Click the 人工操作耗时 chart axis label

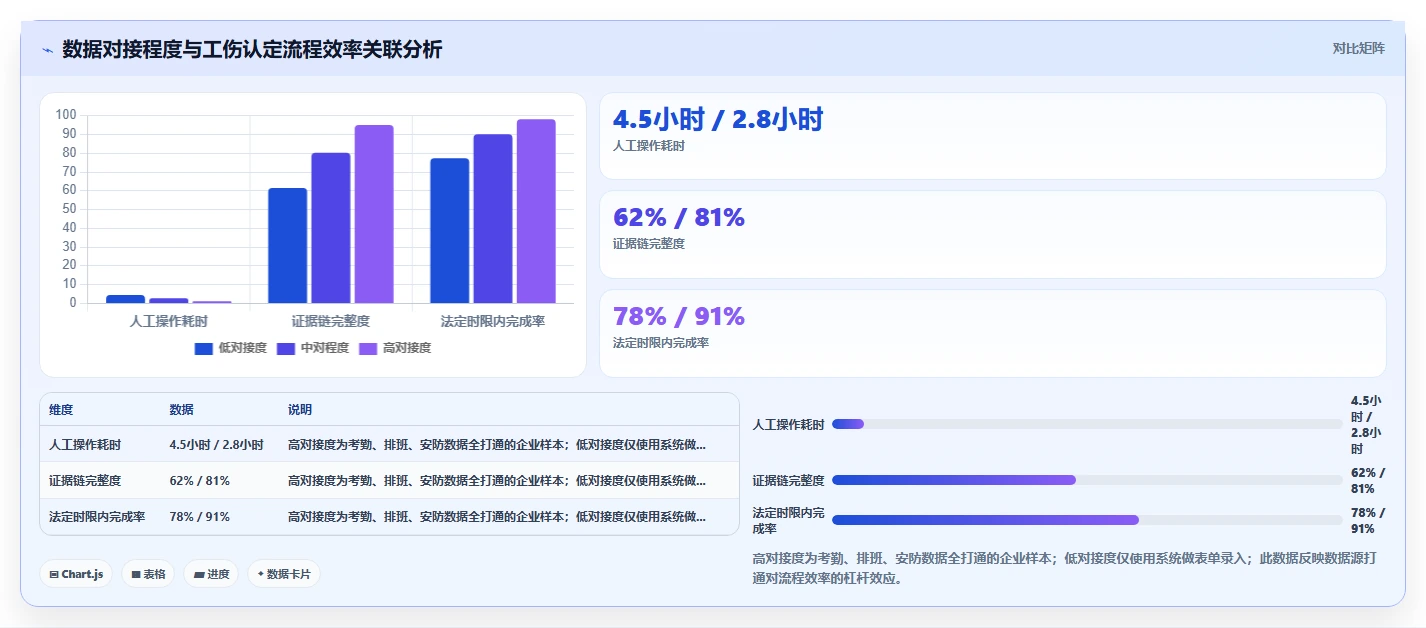[x=169, y=321]
